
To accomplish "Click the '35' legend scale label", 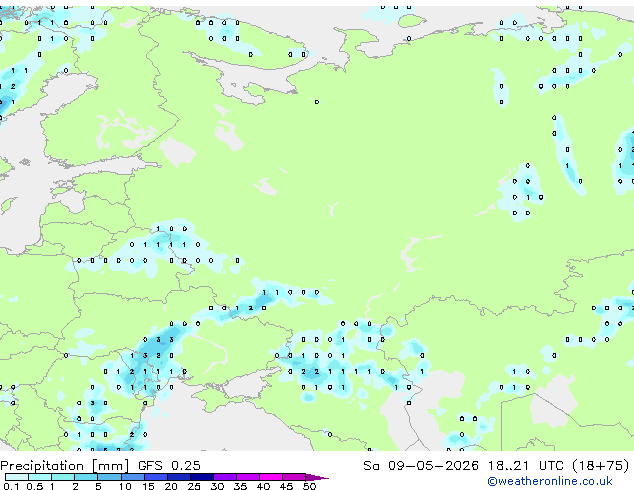I will pos(240,486).
